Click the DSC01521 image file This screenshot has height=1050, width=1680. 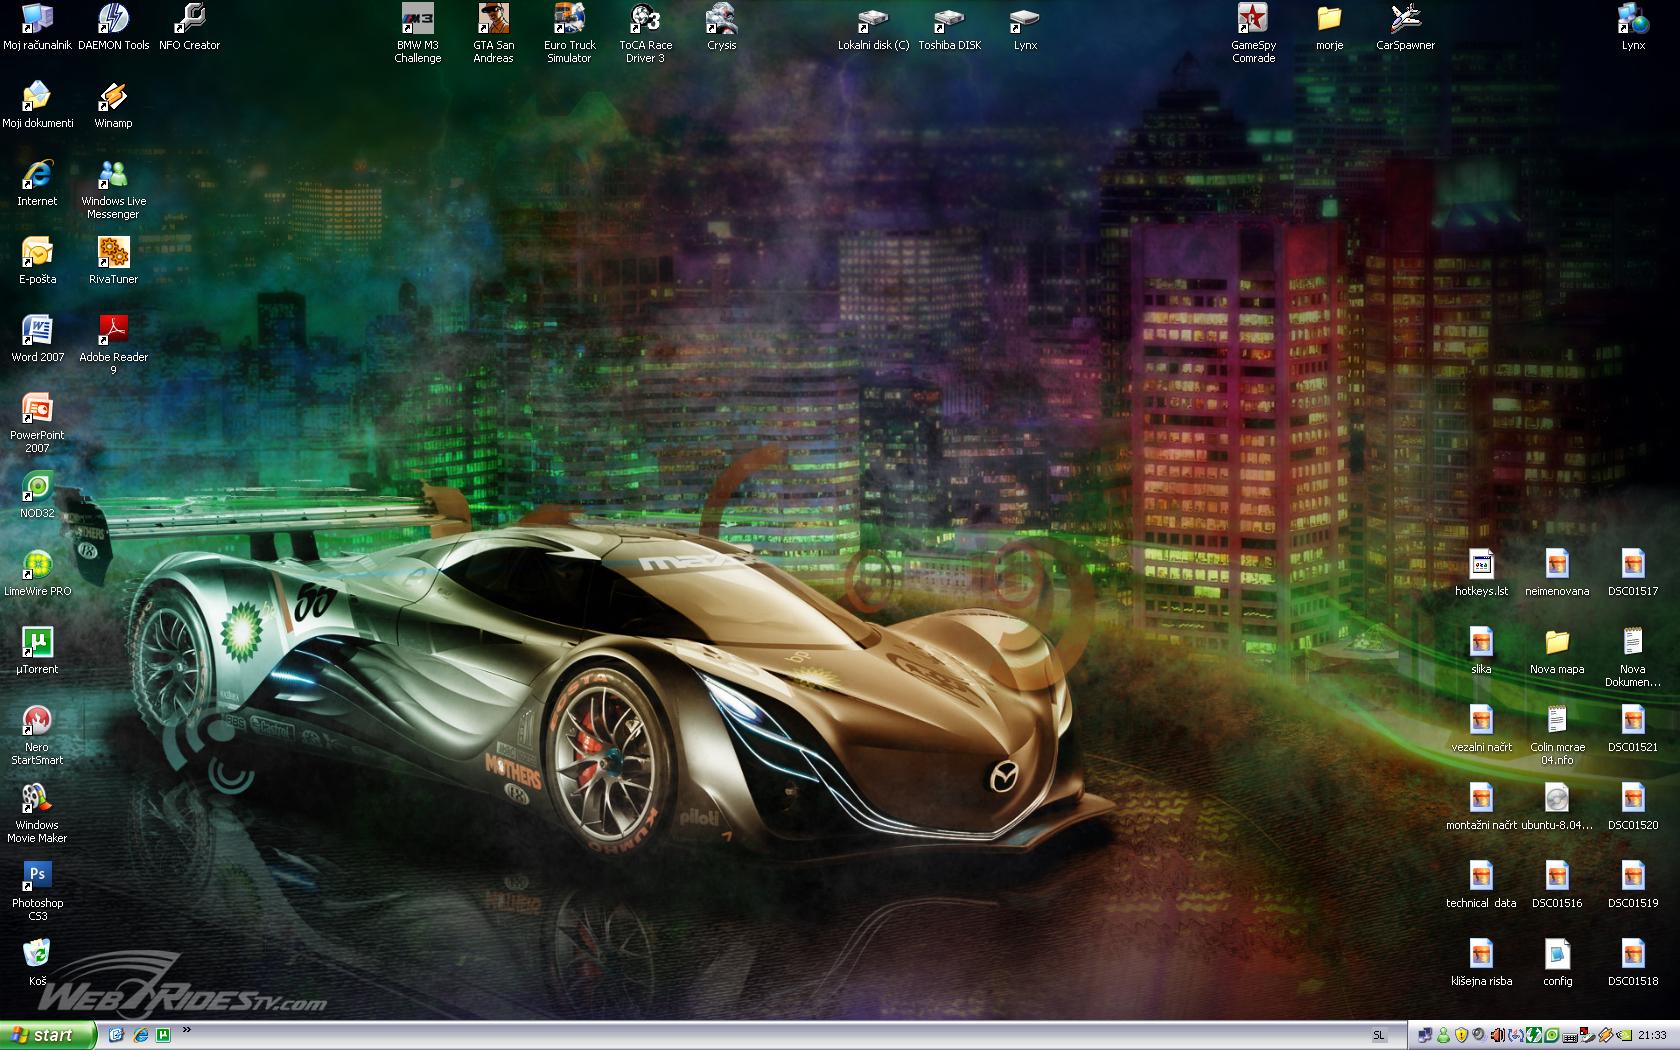1633,729
